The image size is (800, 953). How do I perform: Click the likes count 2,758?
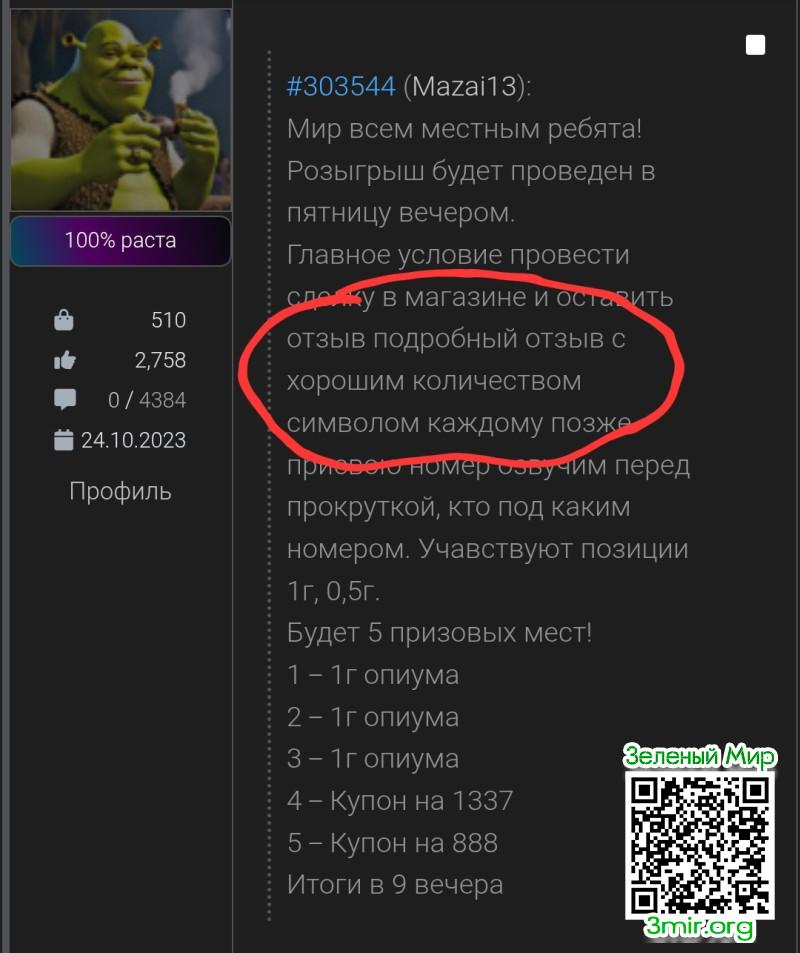coord(160,360)
